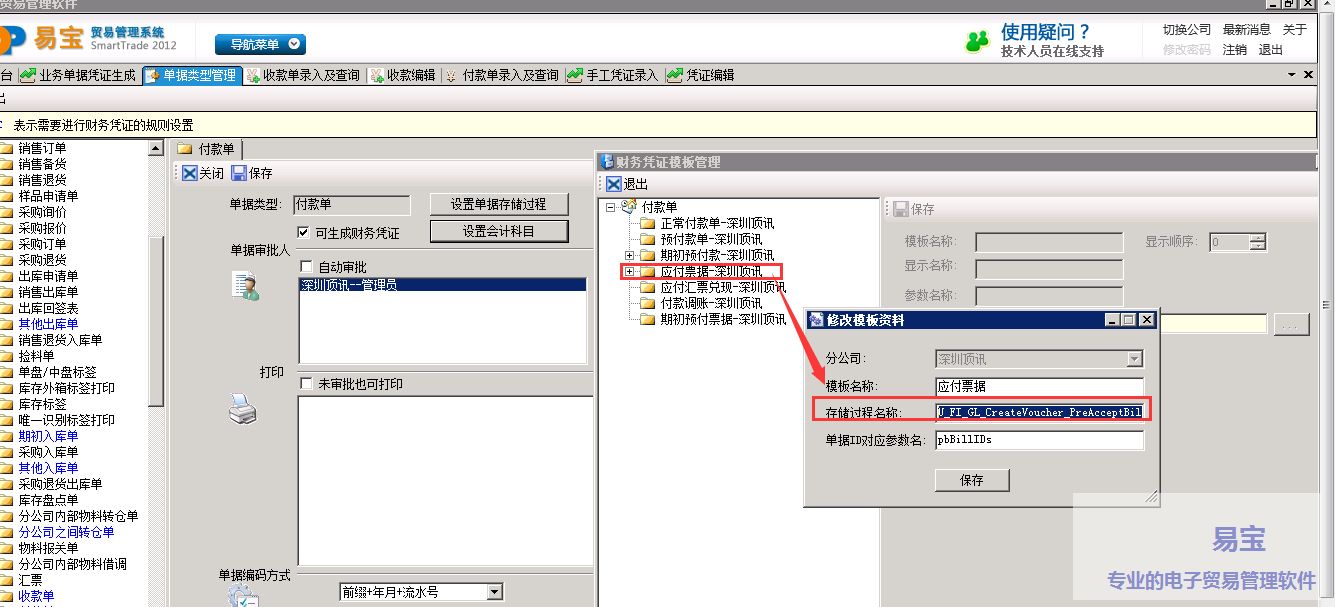The image size is (1335, 607).
Task: Click the 付款单 root node icon in tree
Action: (x=629, y=207)
